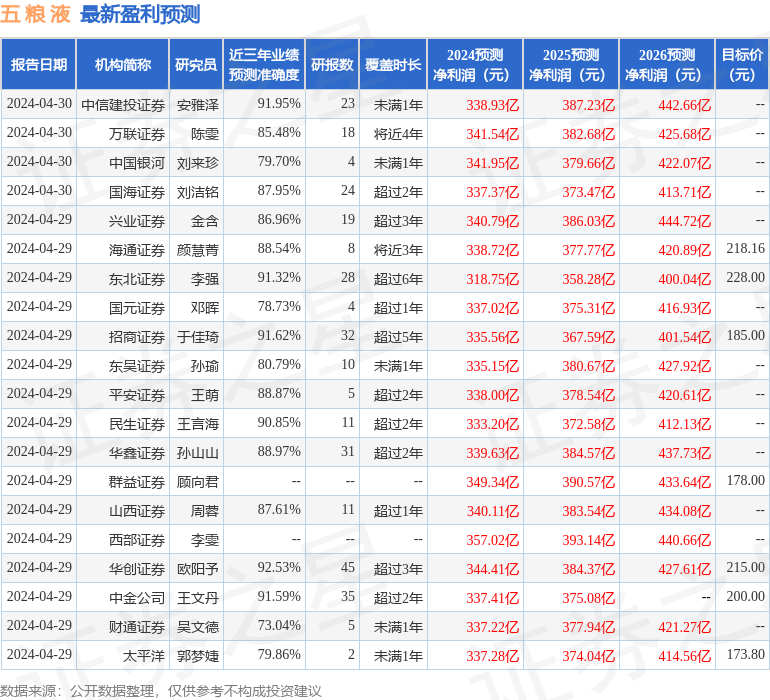Screen dimensions: 770x700
Task: Select the 报告日期 column header
Action: pyautogui.click(x=39, y=64)
